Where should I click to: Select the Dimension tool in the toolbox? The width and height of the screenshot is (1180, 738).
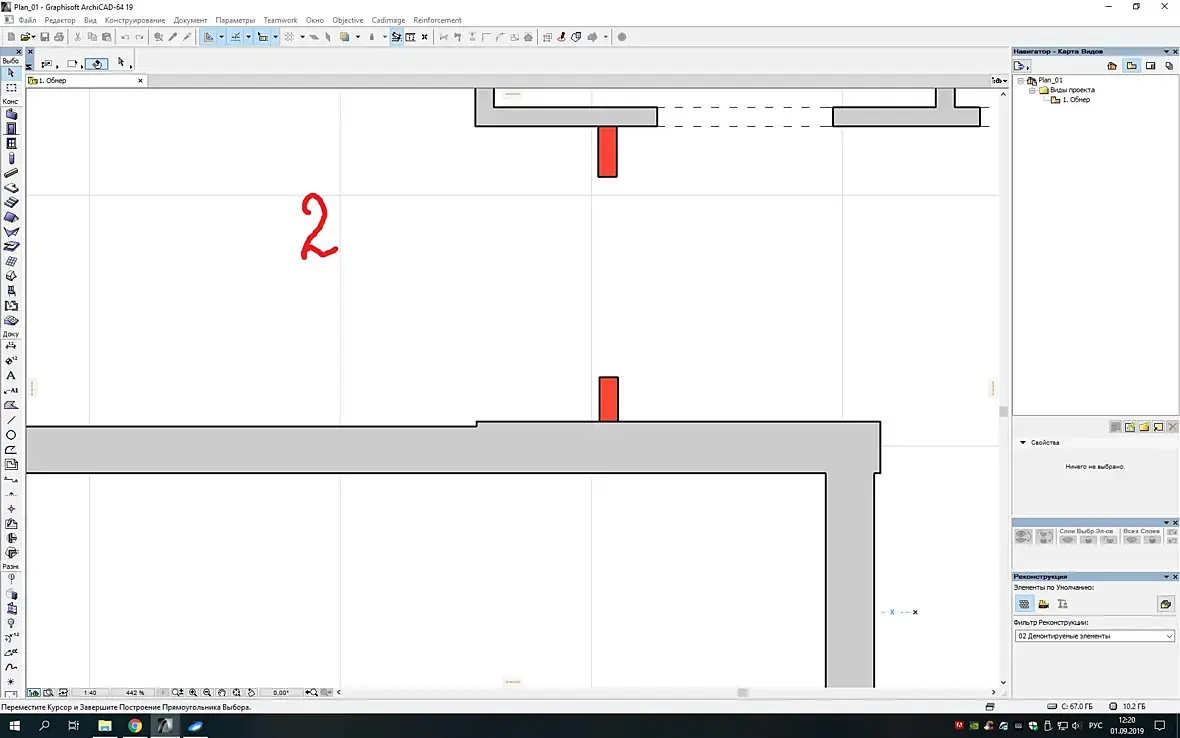tap(11, 346)
